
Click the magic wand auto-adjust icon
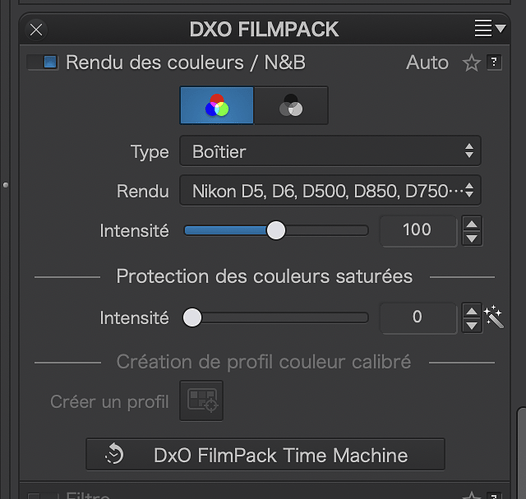click(x=493, y=317)
